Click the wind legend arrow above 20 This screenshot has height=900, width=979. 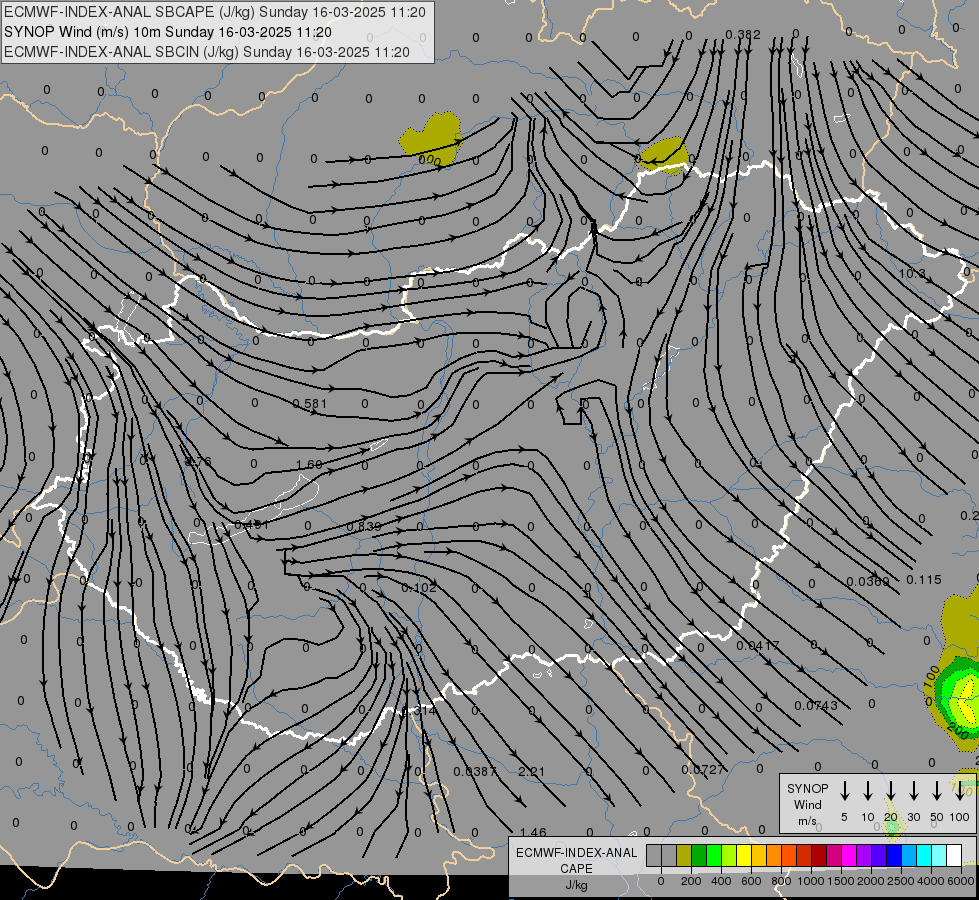(890, 790)
